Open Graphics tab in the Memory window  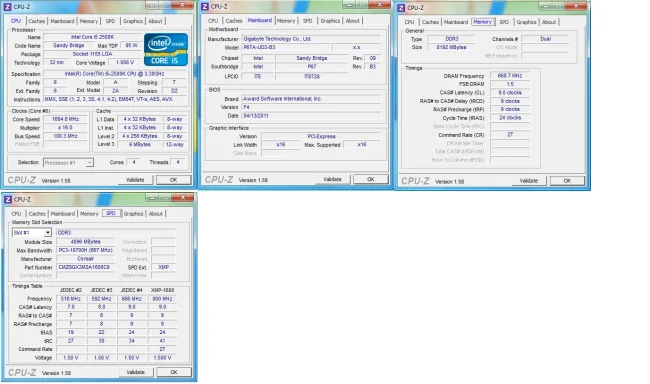(527, 22)
